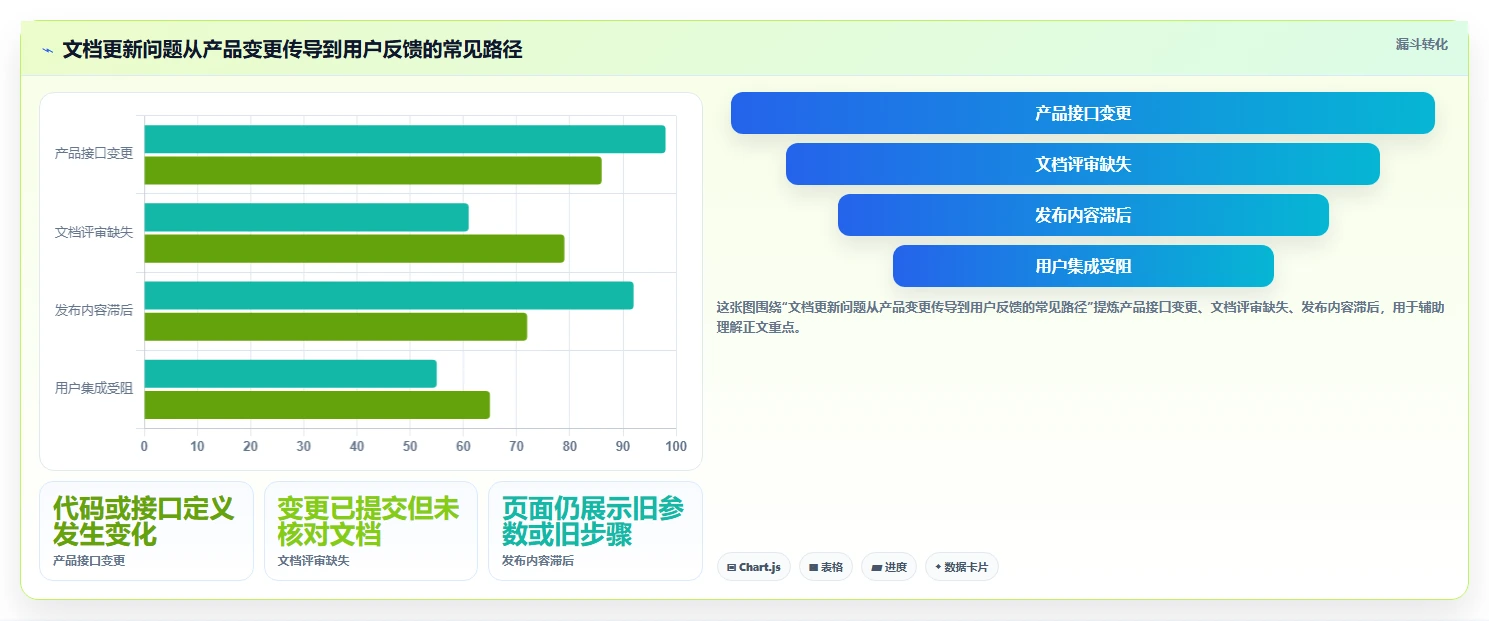Viewport: 1489px width, 621px height.
Task: Click the x-axis tick label 0
Action: click(144, 446)
